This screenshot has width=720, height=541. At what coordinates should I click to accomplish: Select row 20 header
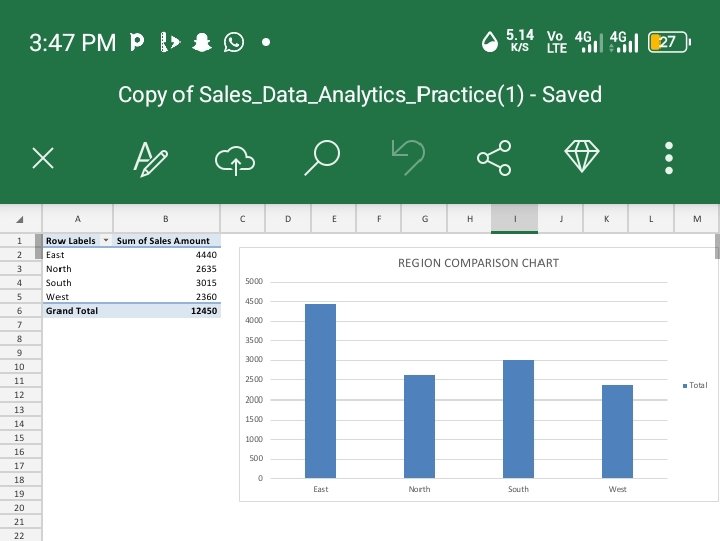pos(19,507)
